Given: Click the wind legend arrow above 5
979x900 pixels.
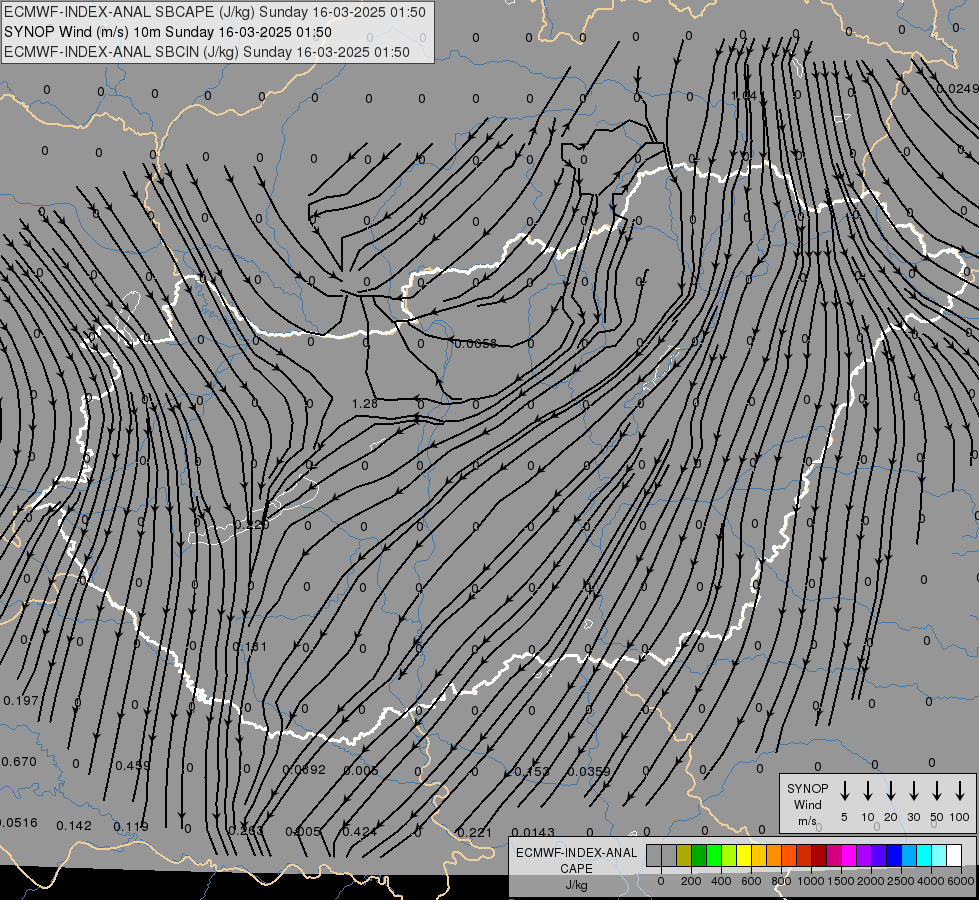Looking at the screenshot, I should (x=845, y=791).
